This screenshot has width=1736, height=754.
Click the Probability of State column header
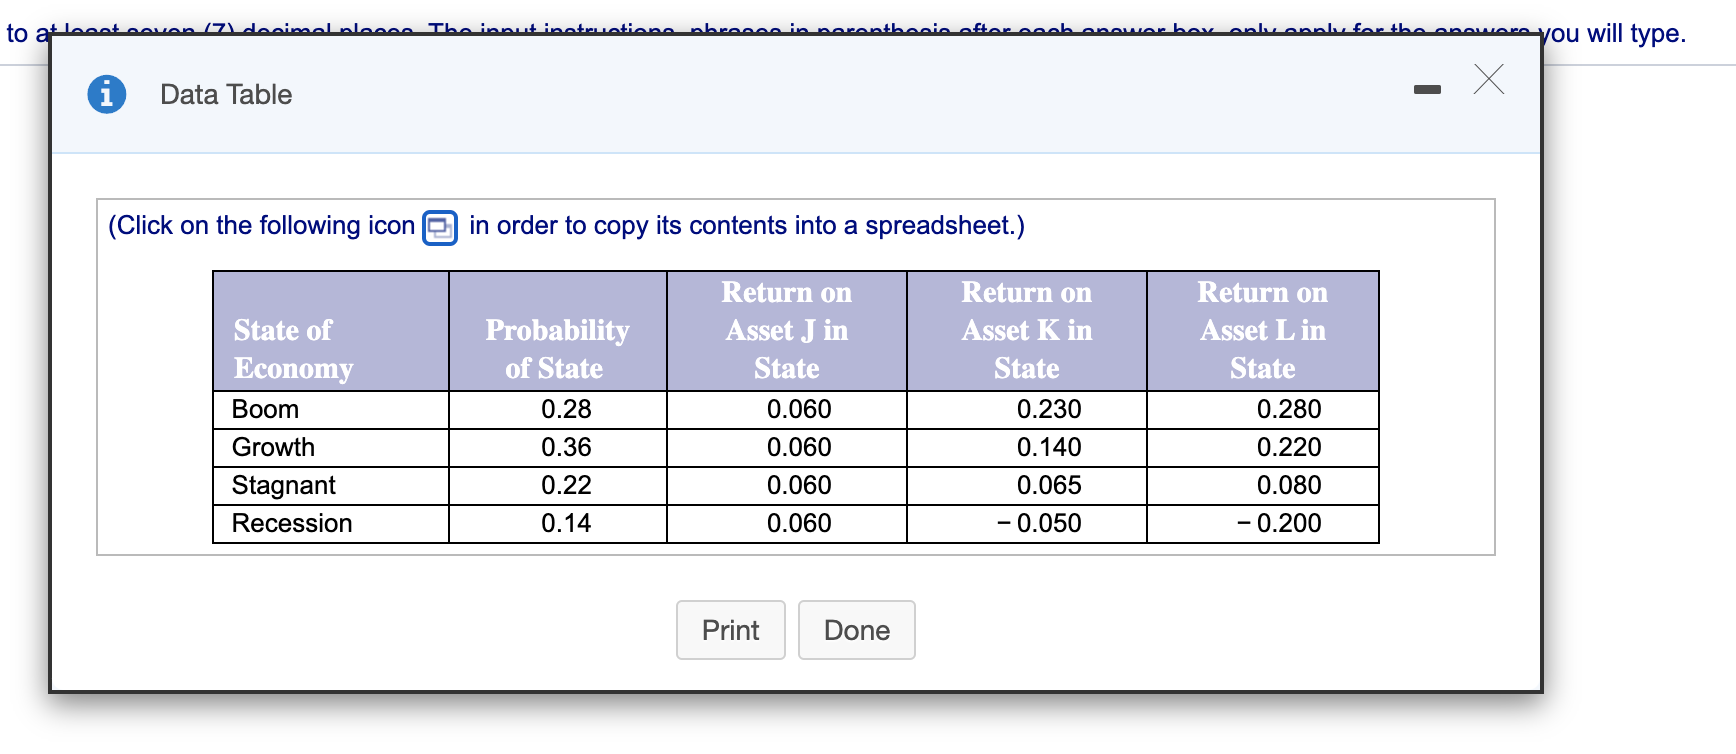pyautogui.click(x=558, y=331)
